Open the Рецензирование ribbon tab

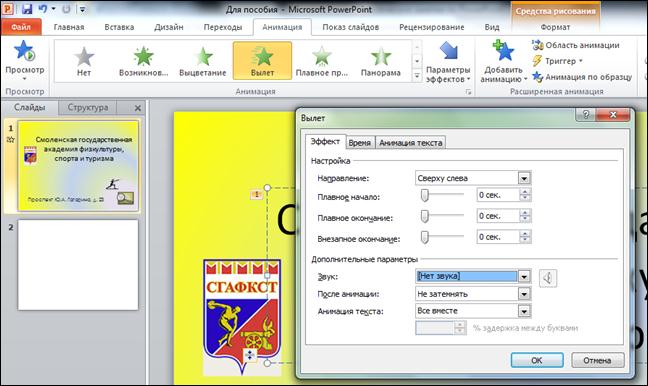click(x=431, y=27)
